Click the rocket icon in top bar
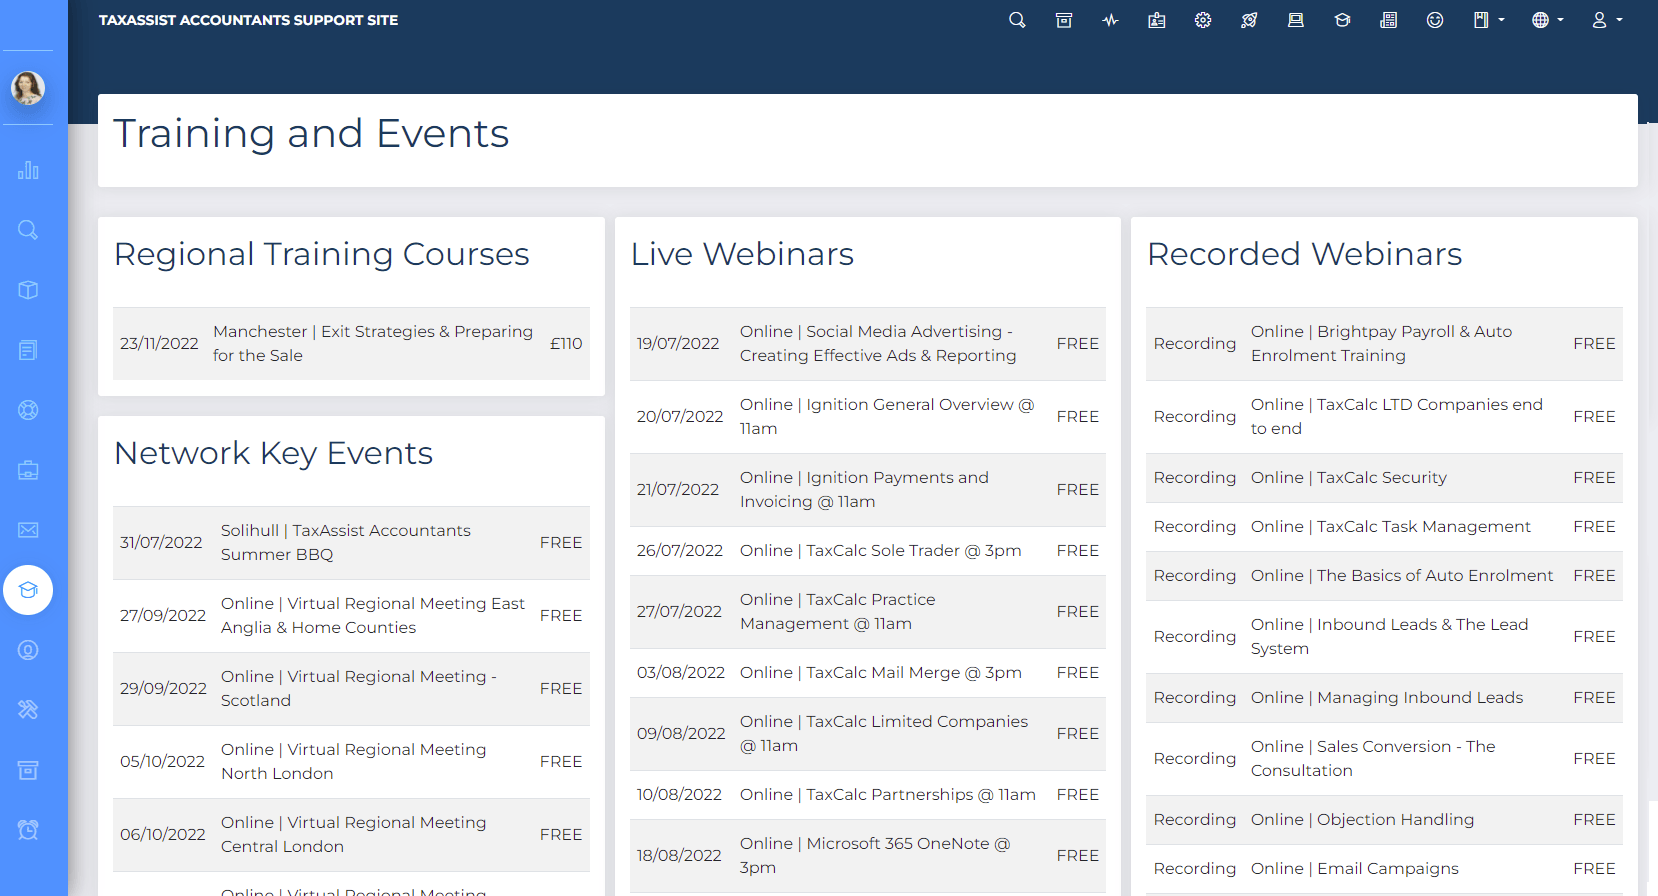The height and width of the screenshot is (896, 1658). tap(1249, 20)
